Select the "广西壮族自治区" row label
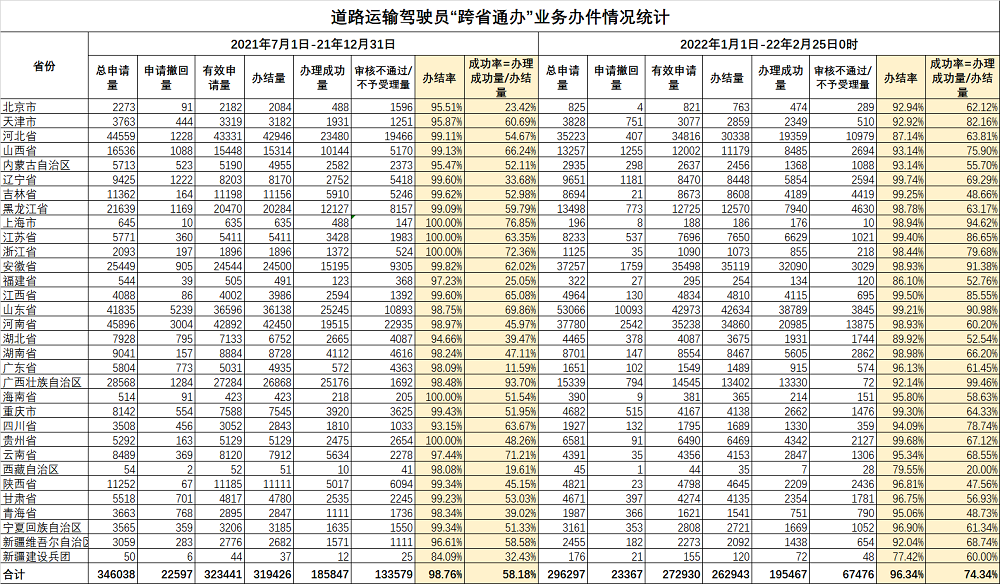The width and height of the screenshot is (1000, 584). point(44,383)
